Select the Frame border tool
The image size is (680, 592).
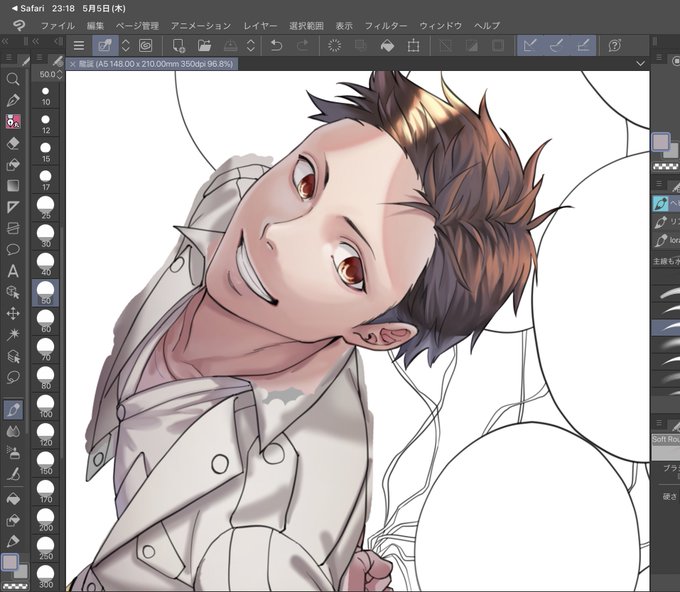[13, 228]
